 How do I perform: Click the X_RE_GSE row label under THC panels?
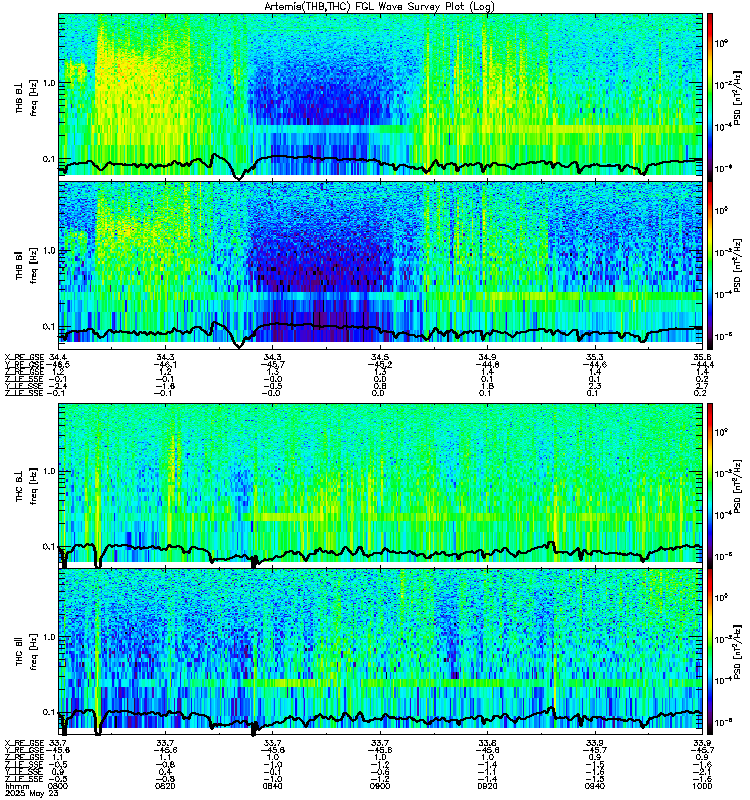pyautogui.click(x=23, y=743)
